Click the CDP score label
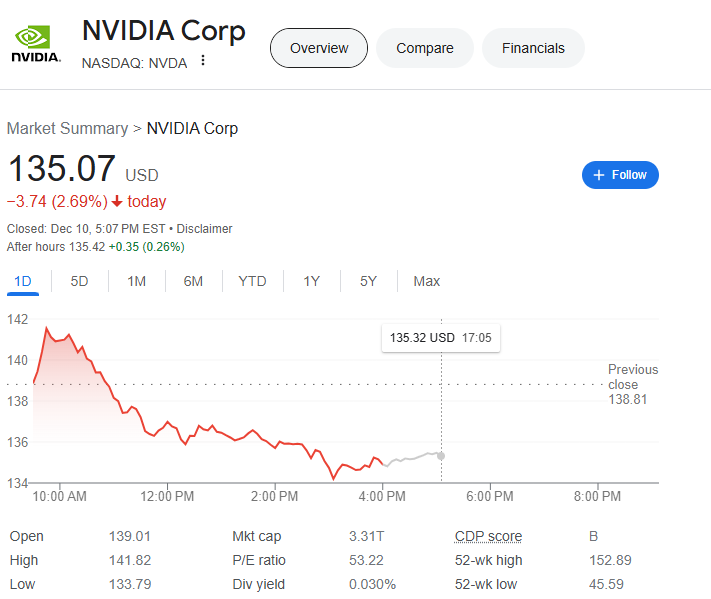The image size is (711, 599). pyautogui.click(x=488, y=536)
